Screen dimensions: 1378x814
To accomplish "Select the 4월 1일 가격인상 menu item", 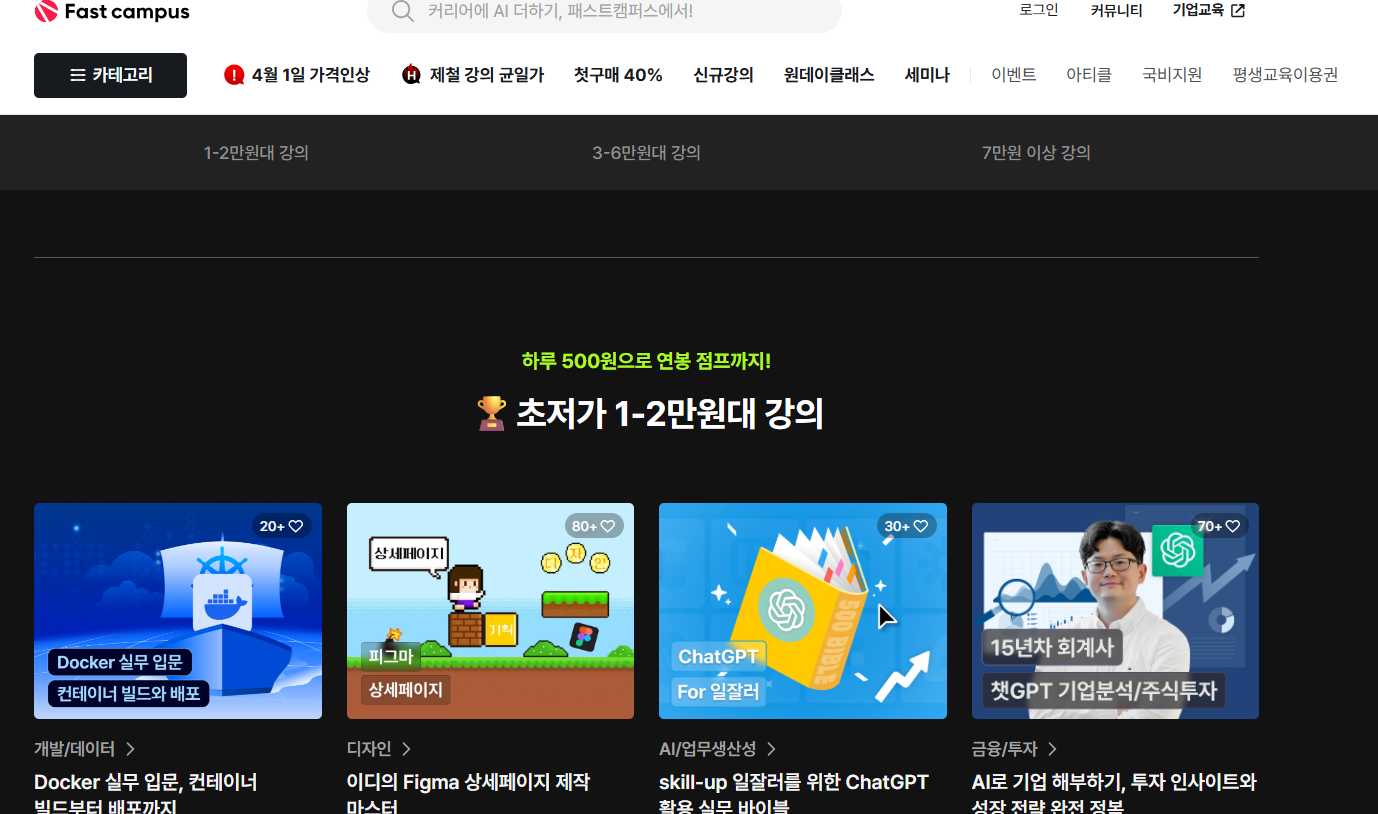I will point(297,75).
